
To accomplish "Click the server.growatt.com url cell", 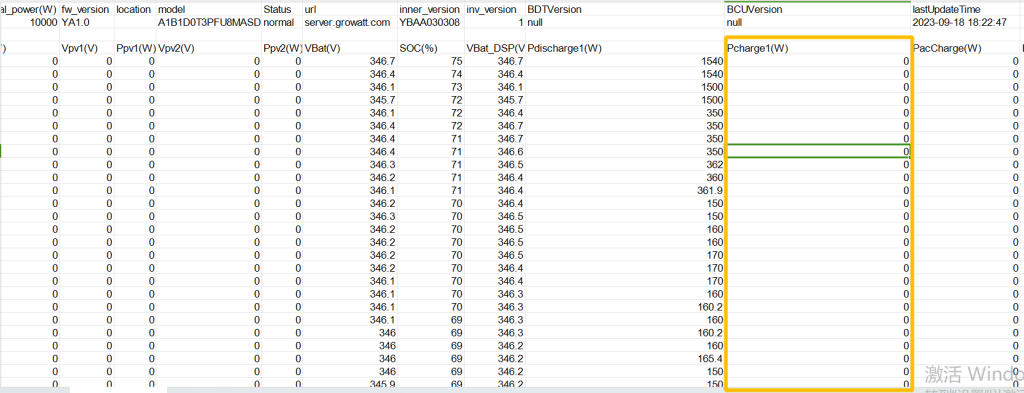I will pyautogui.click(x=350, y=22).
